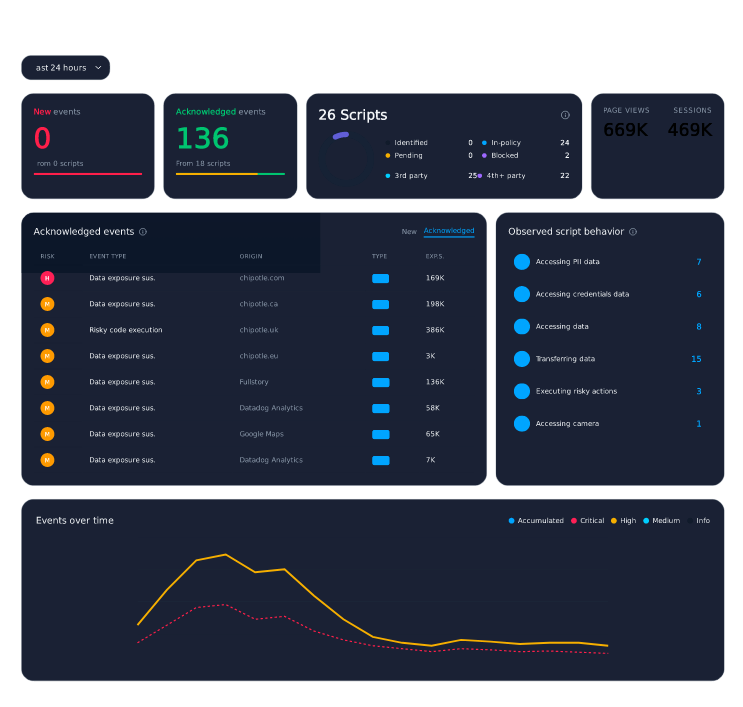Open the Last 24 hours time dropdown
743x707 pixels.
coord(65,68)
